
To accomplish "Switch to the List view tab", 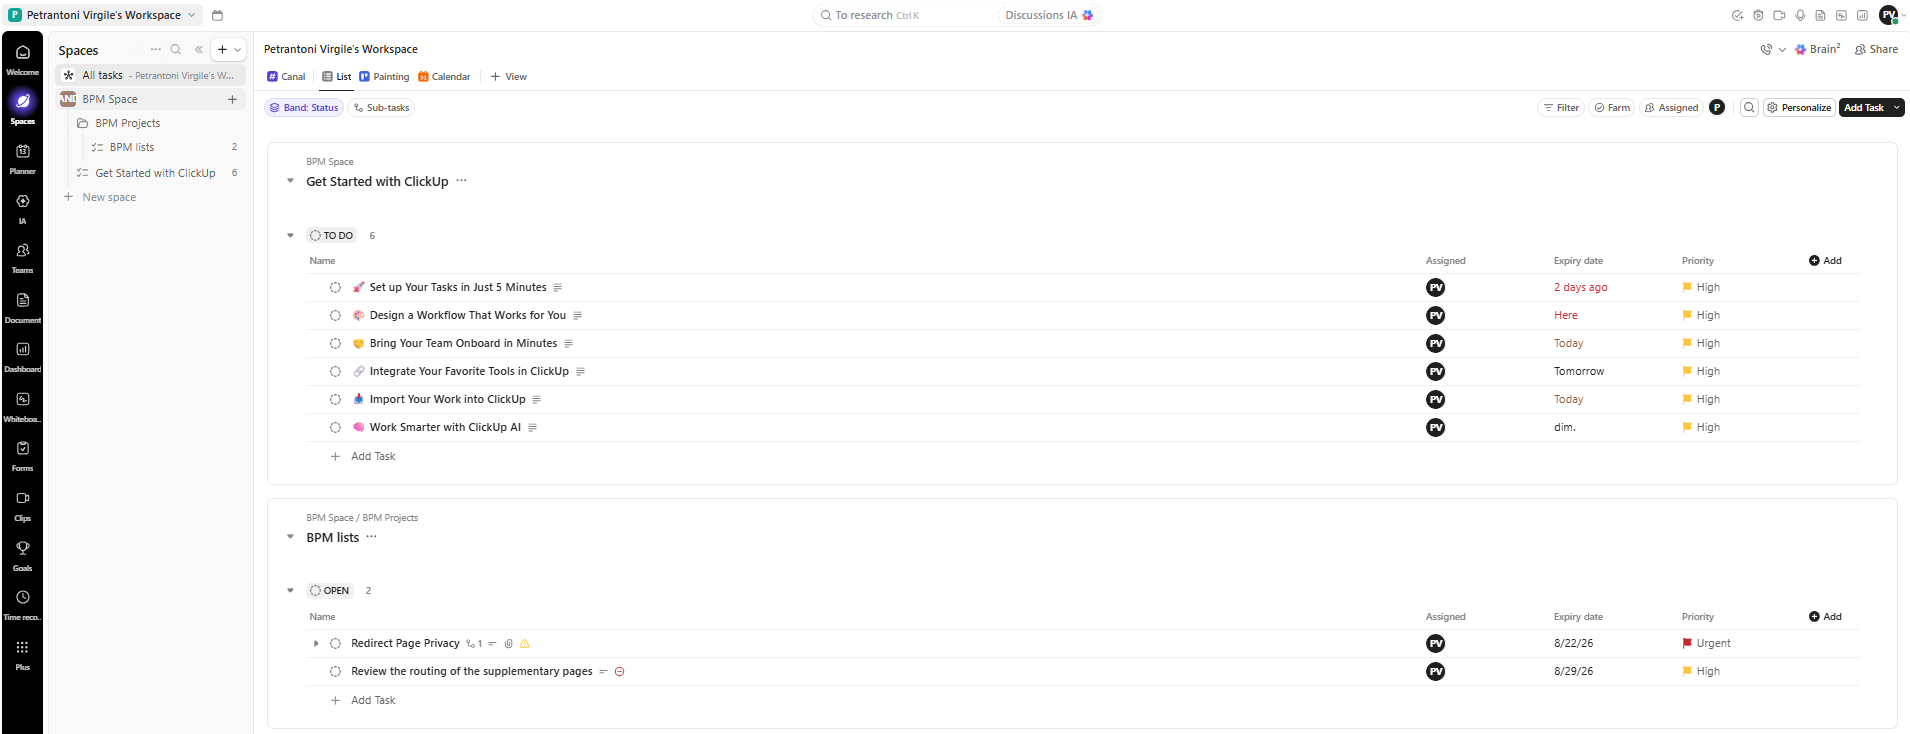I will (337, 76).
